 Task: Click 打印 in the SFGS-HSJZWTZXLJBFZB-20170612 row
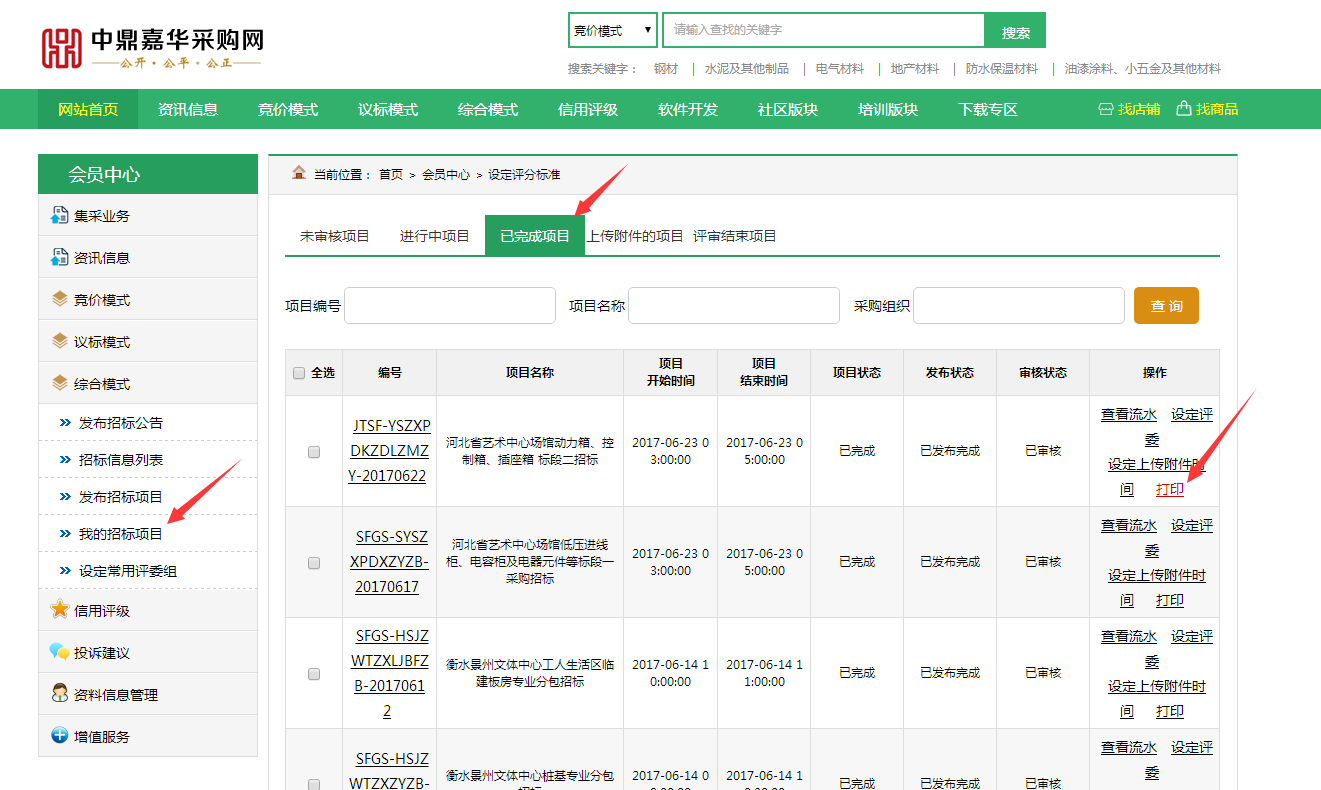click(1170, 711)
